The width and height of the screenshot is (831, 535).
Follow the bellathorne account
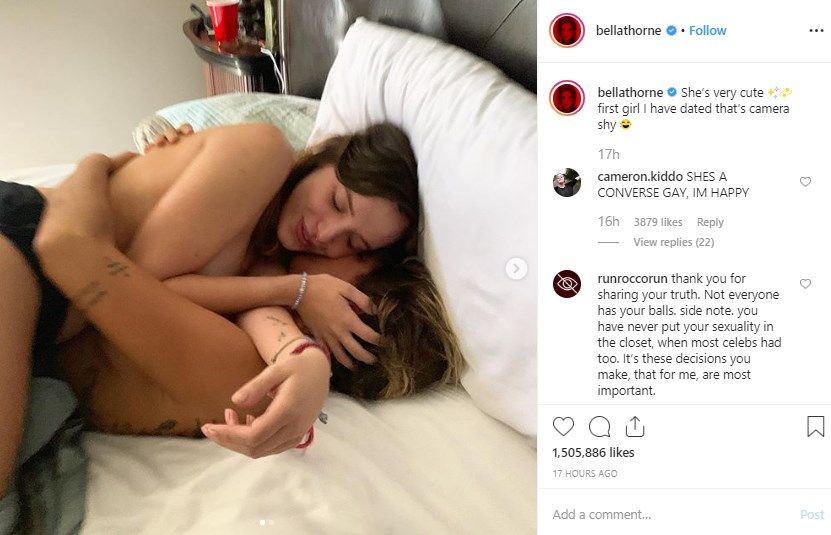pyautogui.click(x=708, y=31)
